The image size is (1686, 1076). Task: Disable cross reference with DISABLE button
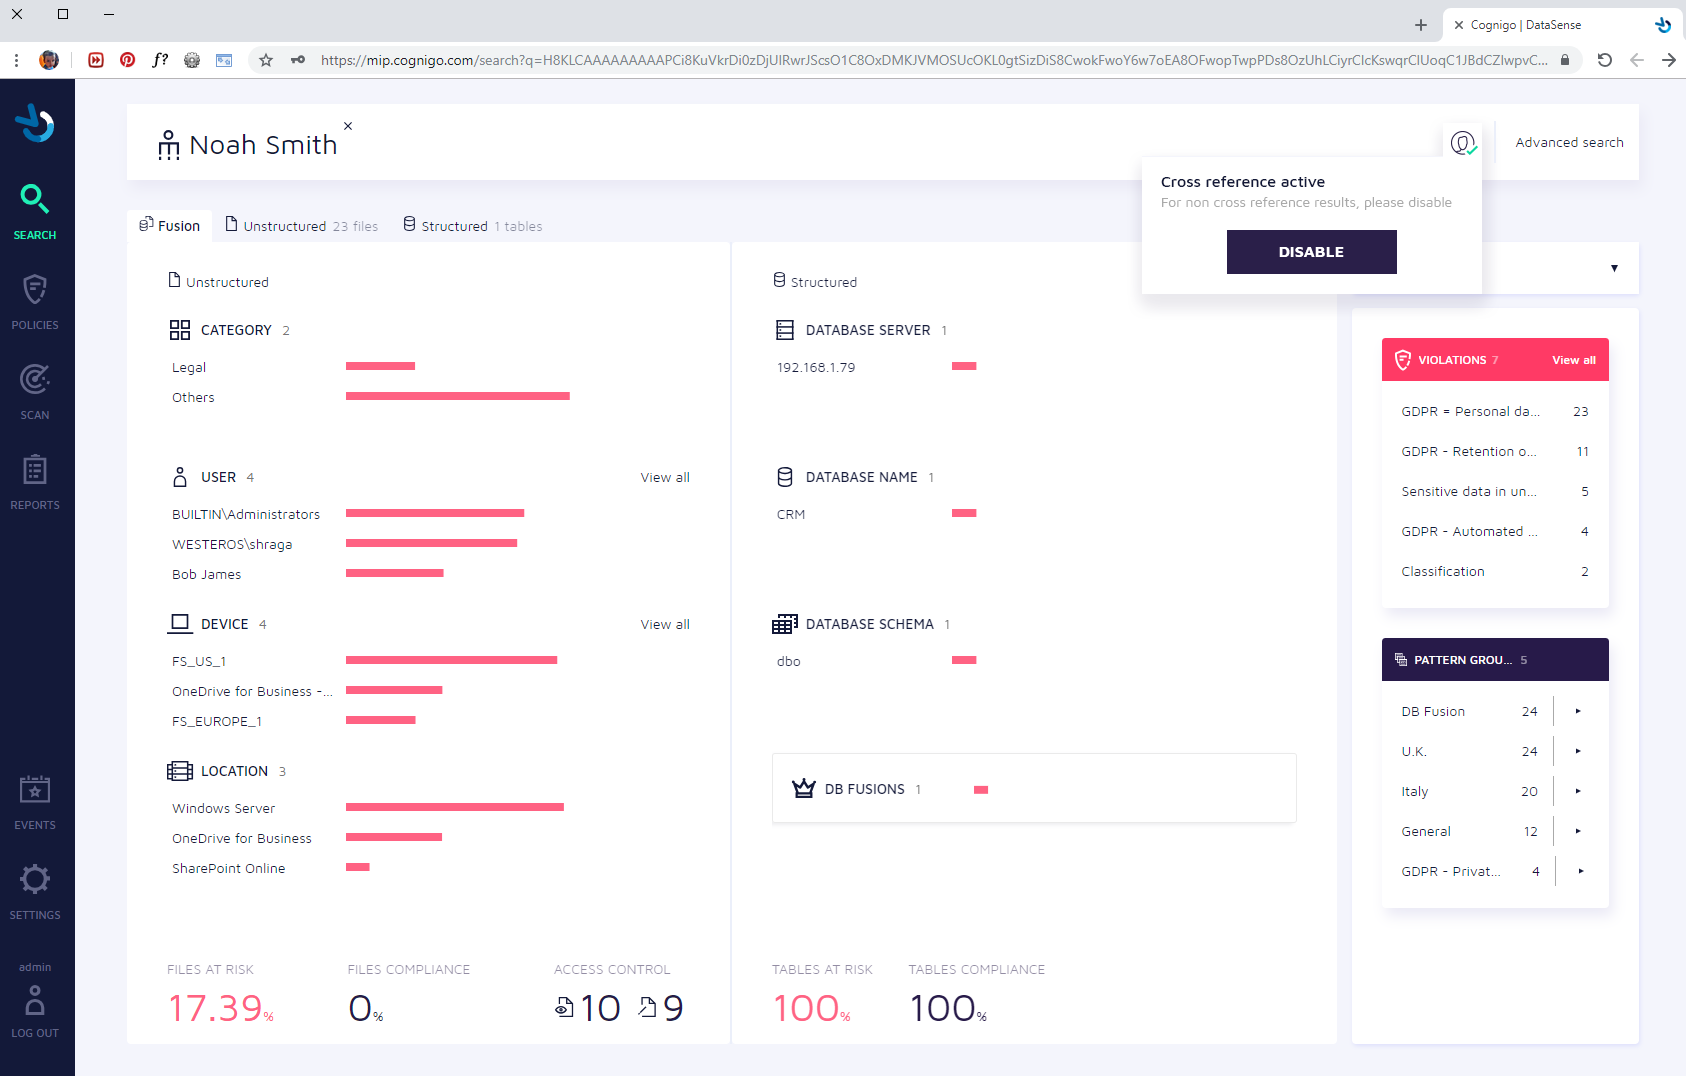(x=1311, y=252)
